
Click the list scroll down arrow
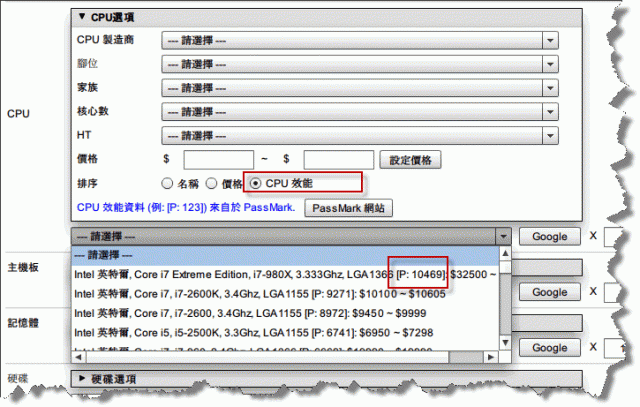tap(505, 343)
